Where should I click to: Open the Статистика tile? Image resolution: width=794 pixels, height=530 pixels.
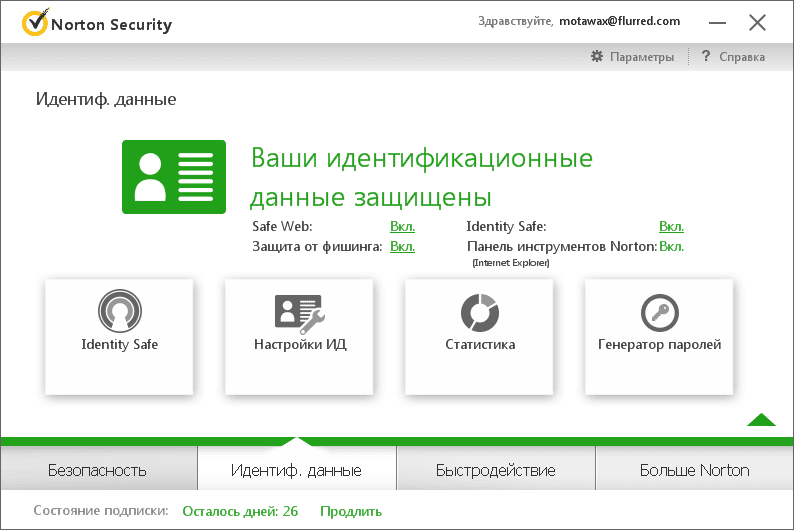[479, 337]
